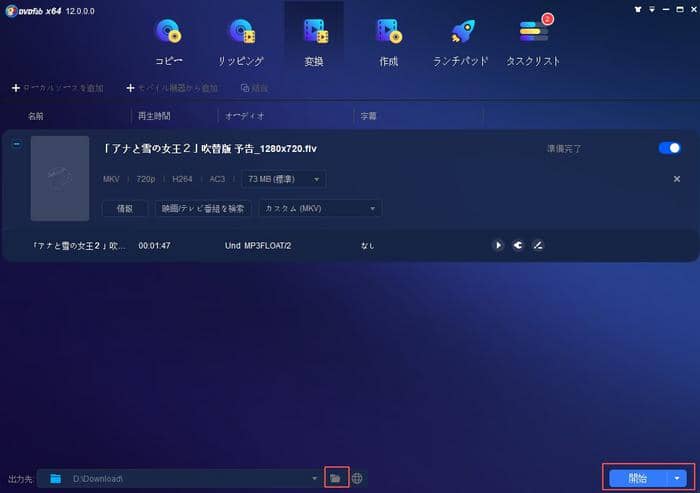Image resolution: width=700 pixels, height=493 pixels.
Task: Open the title bar dropdown menu icon
Action: coord(652,9)
